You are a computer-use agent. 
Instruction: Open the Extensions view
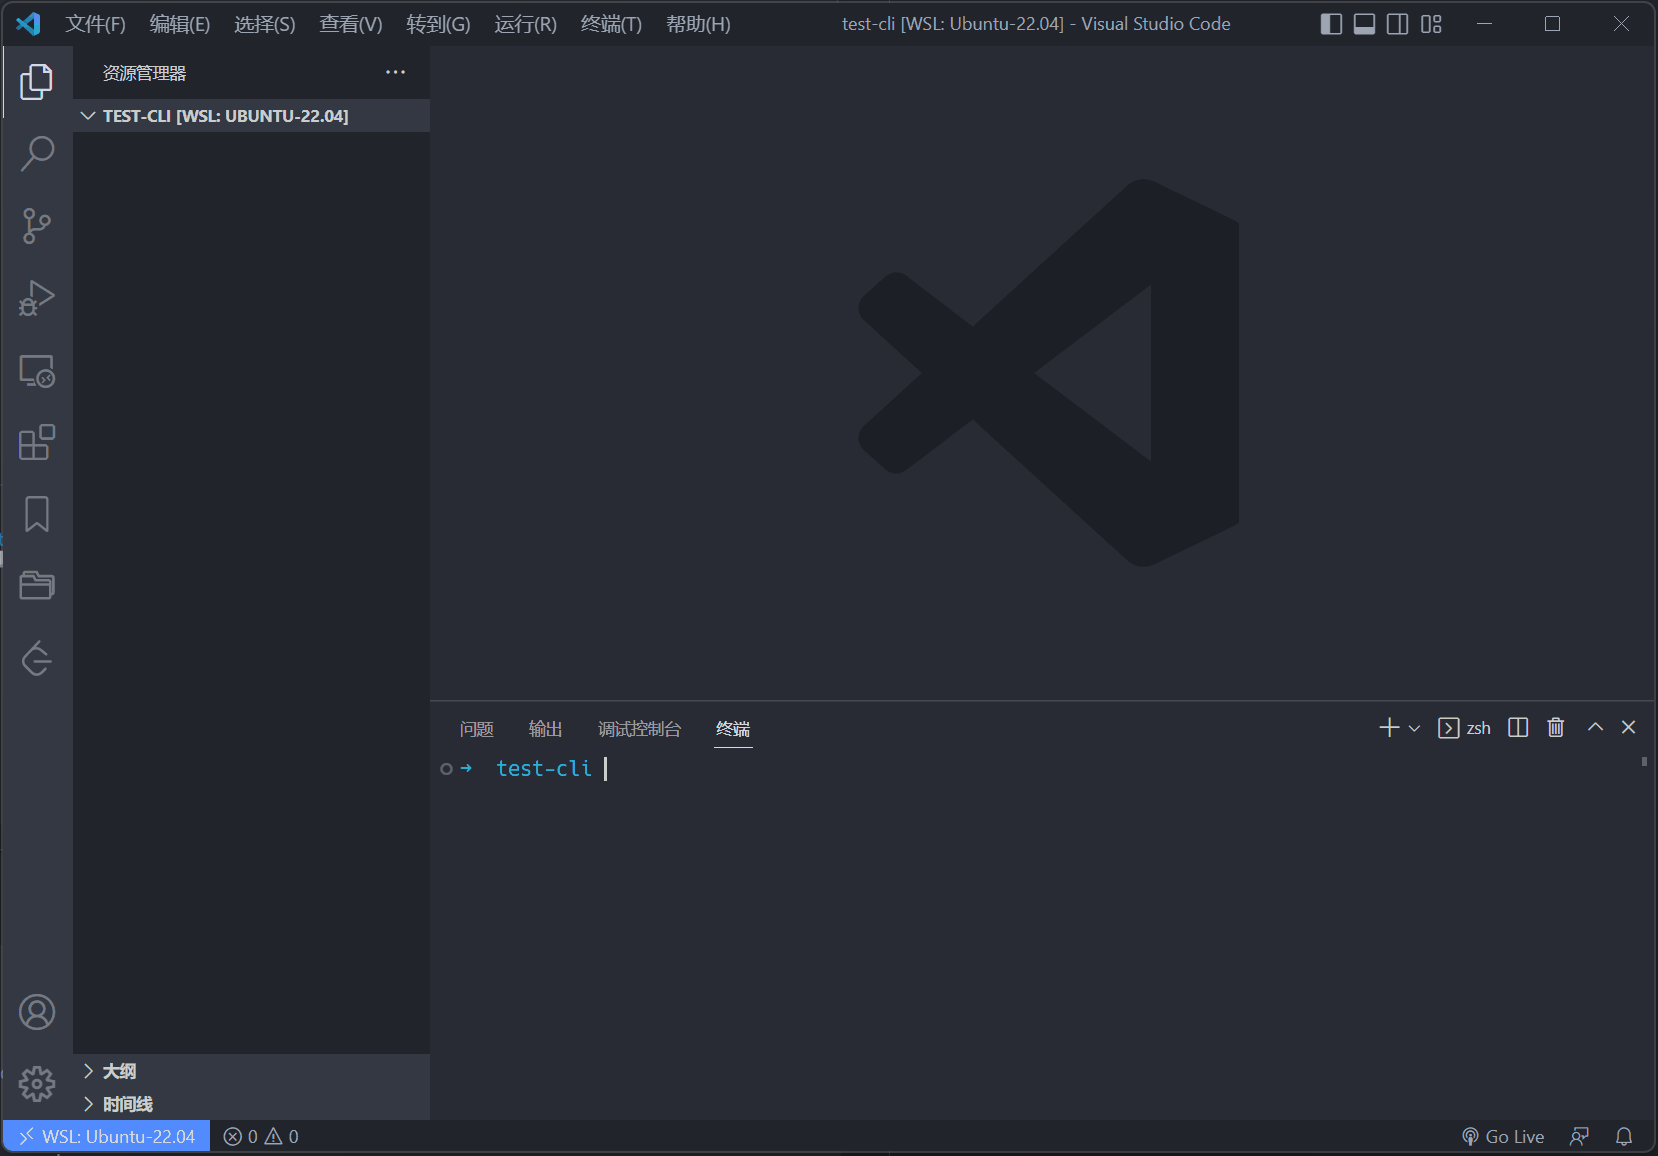coord(37,443)
